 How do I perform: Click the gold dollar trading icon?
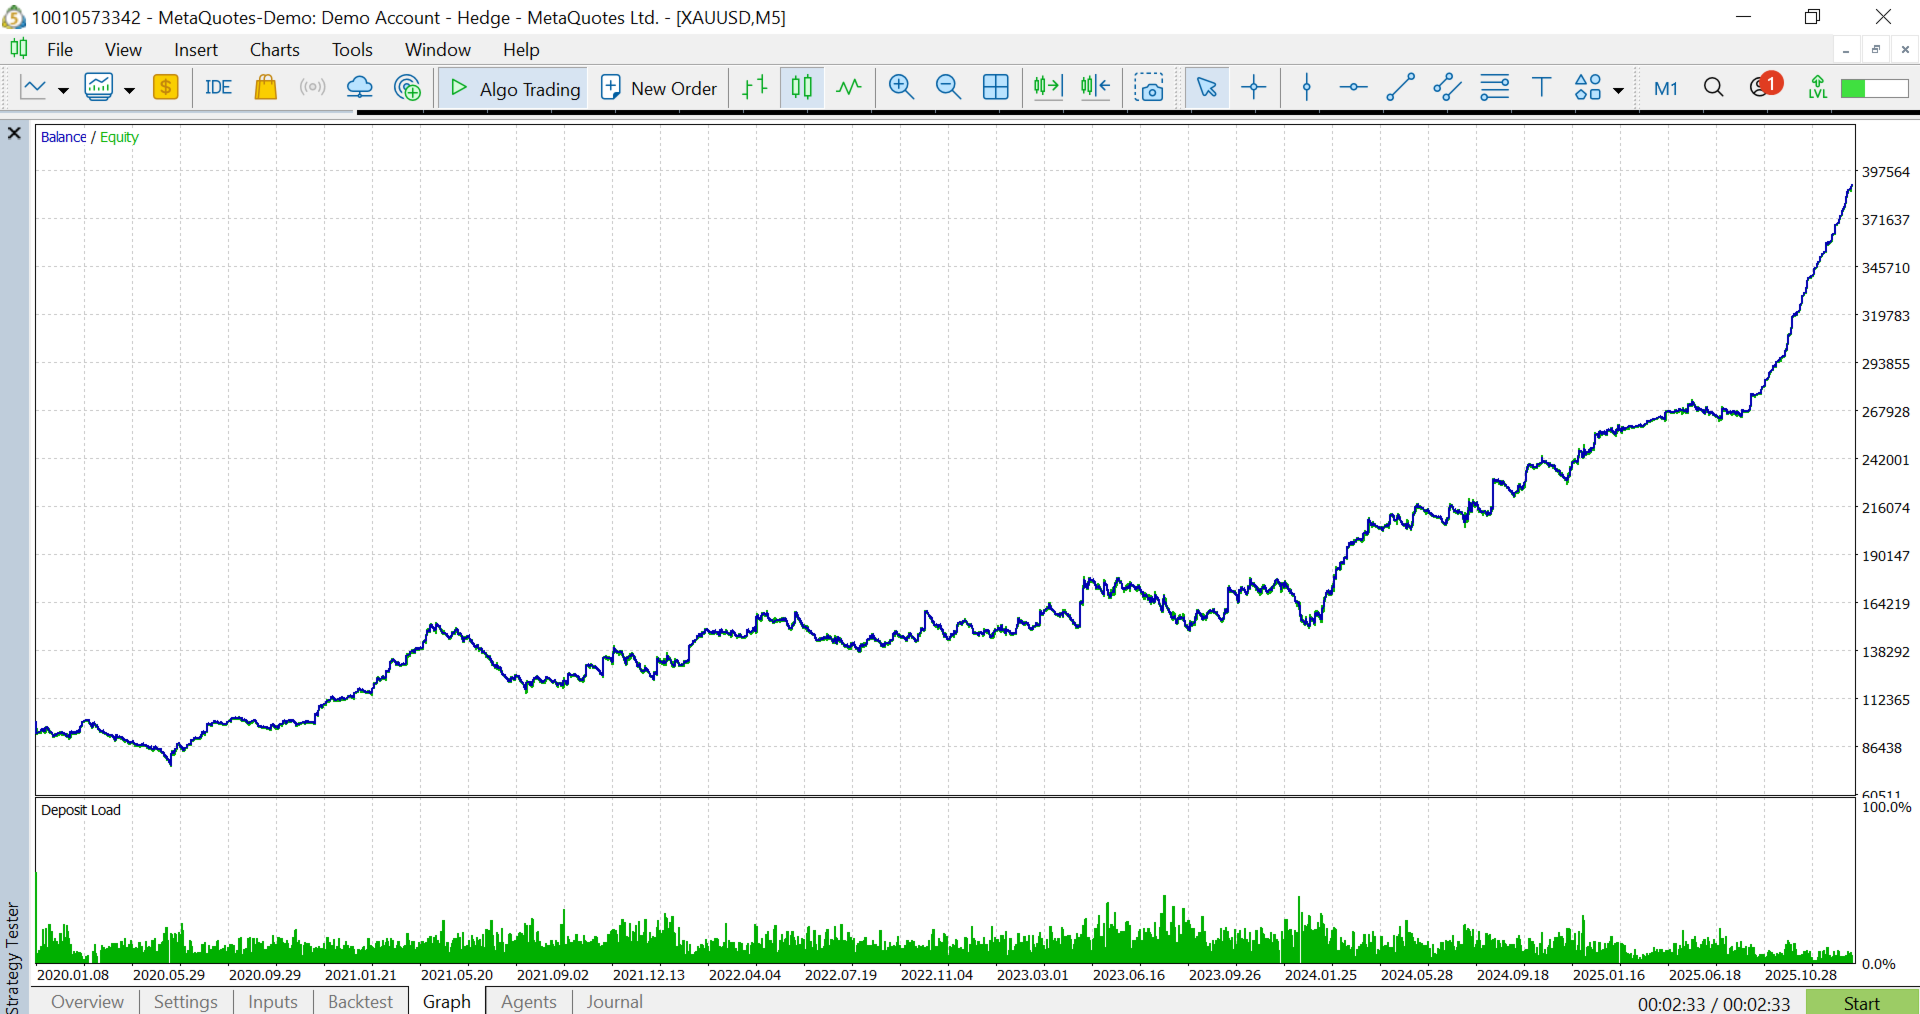[166, 88]
